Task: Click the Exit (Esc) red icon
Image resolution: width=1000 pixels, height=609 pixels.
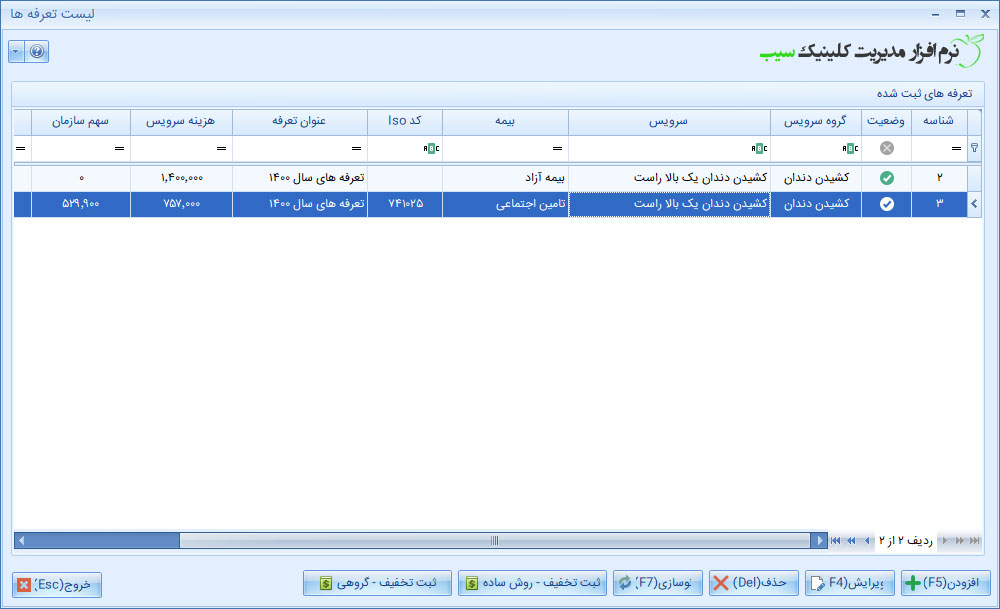Action: point(24,584)
